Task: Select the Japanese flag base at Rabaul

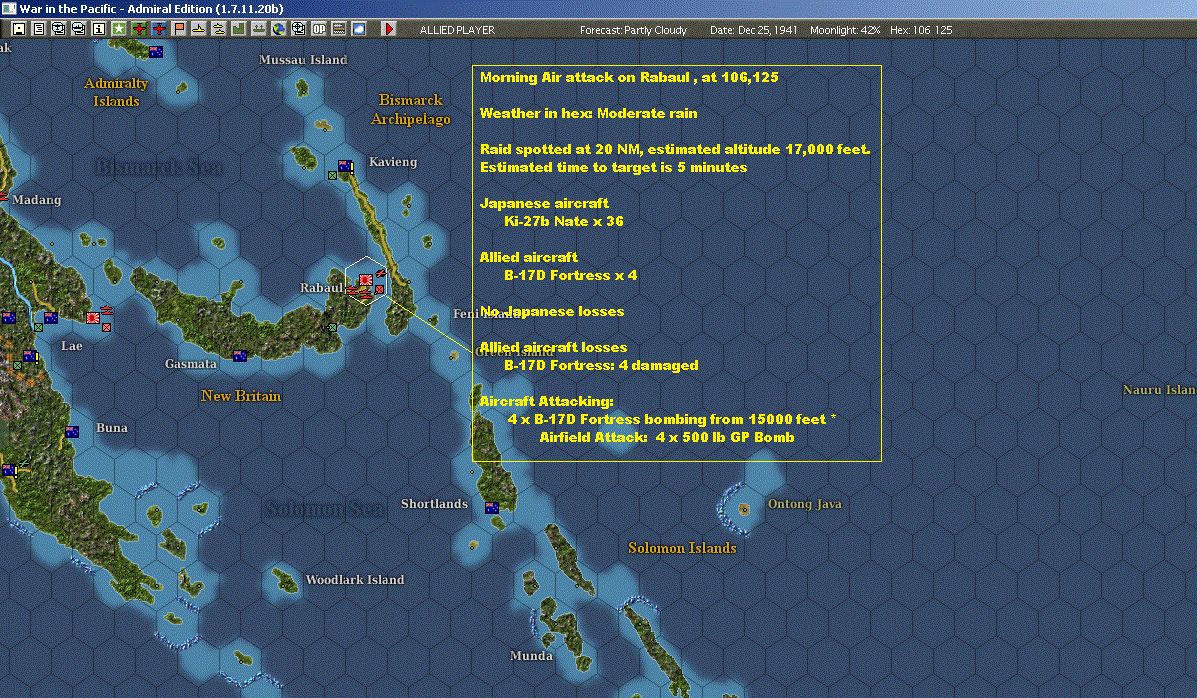Action: 366,280
